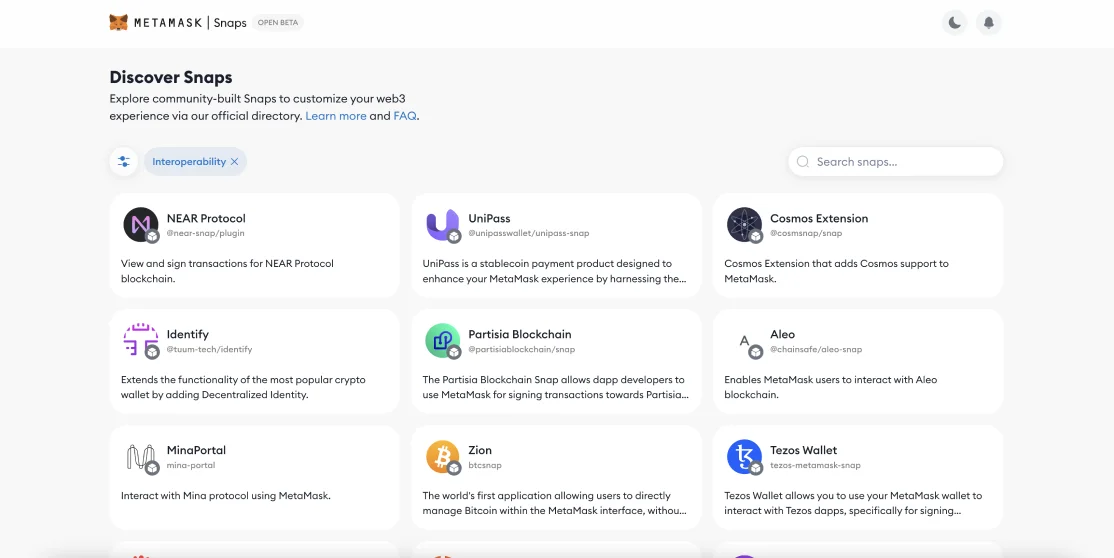Open the Aleo snap title
This screenshot has height=558, width=1114.
(x=782, y=334)
